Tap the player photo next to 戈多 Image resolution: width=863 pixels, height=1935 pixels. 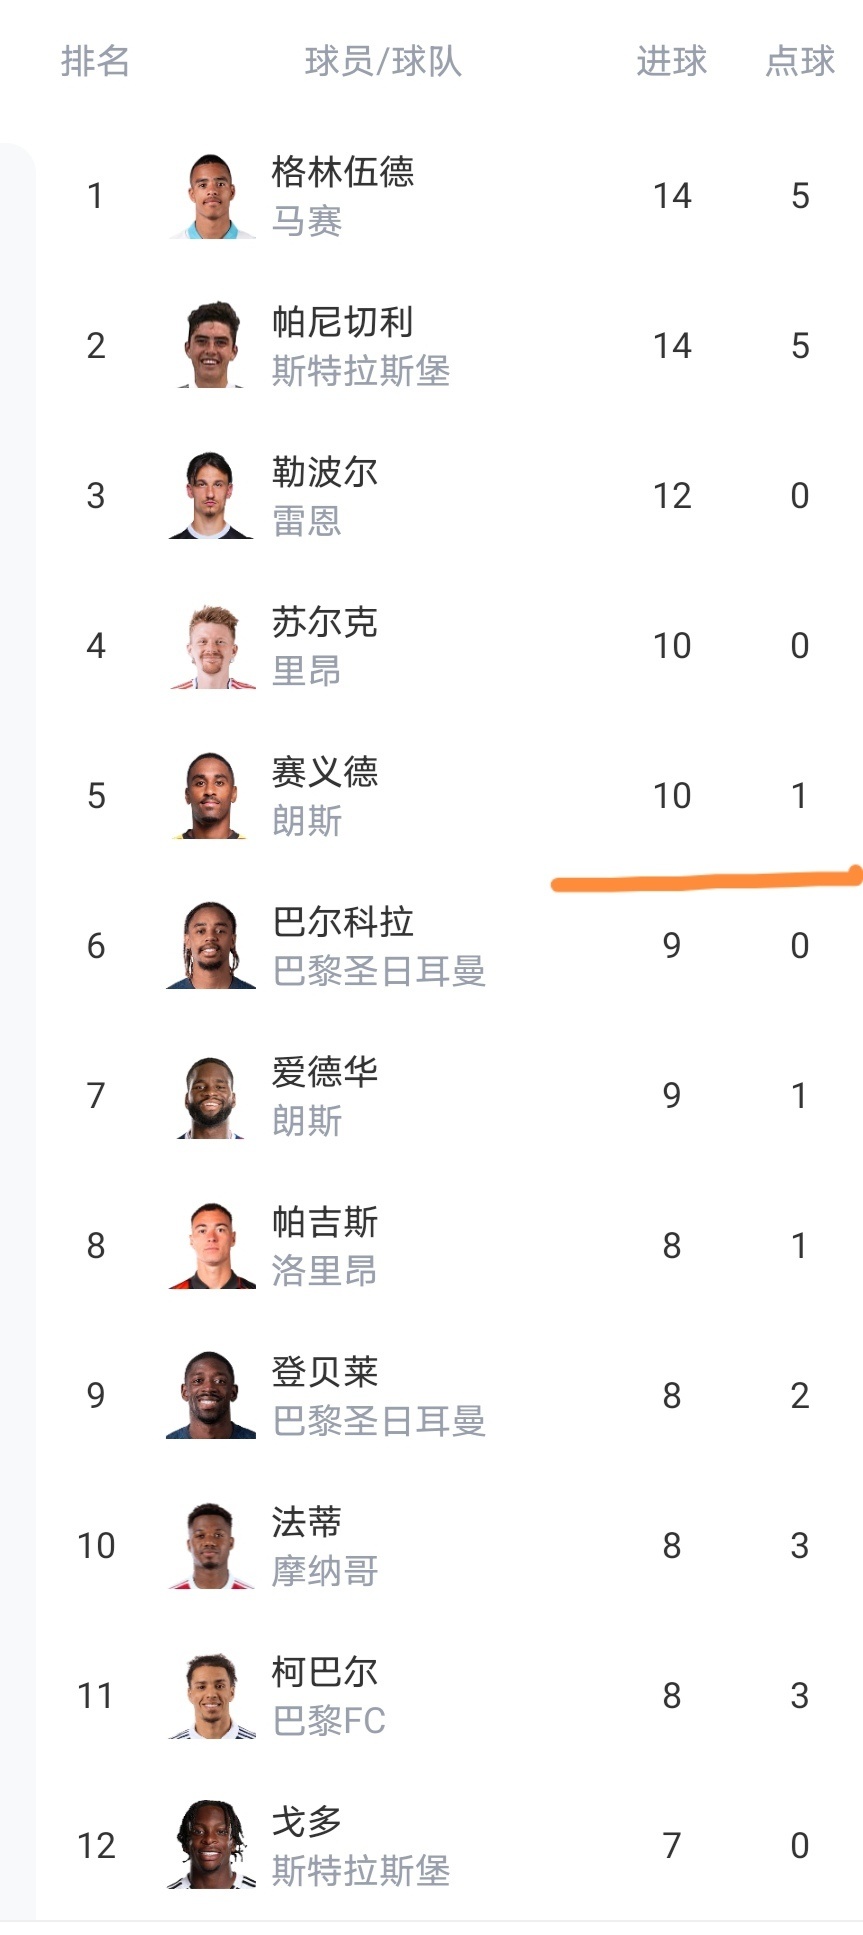tap(211, 1846)
